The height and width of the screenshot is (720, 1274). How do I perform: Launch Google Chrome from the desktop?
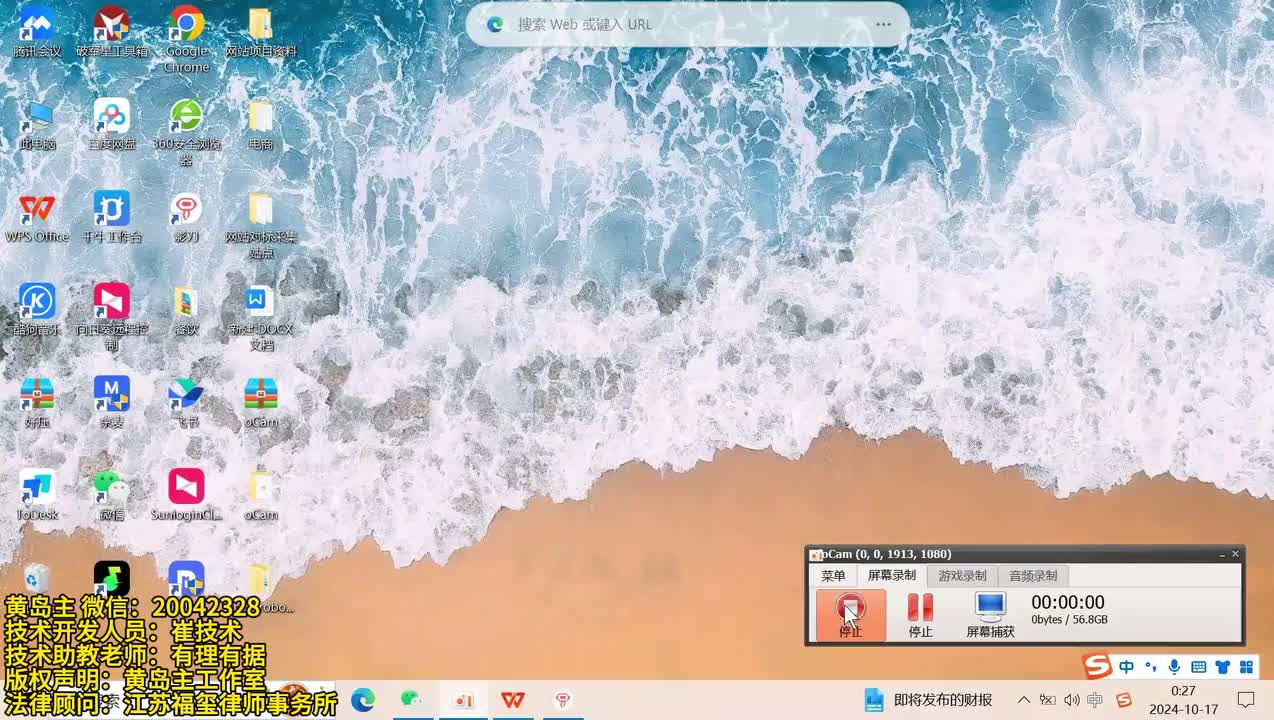click(186, 38)
